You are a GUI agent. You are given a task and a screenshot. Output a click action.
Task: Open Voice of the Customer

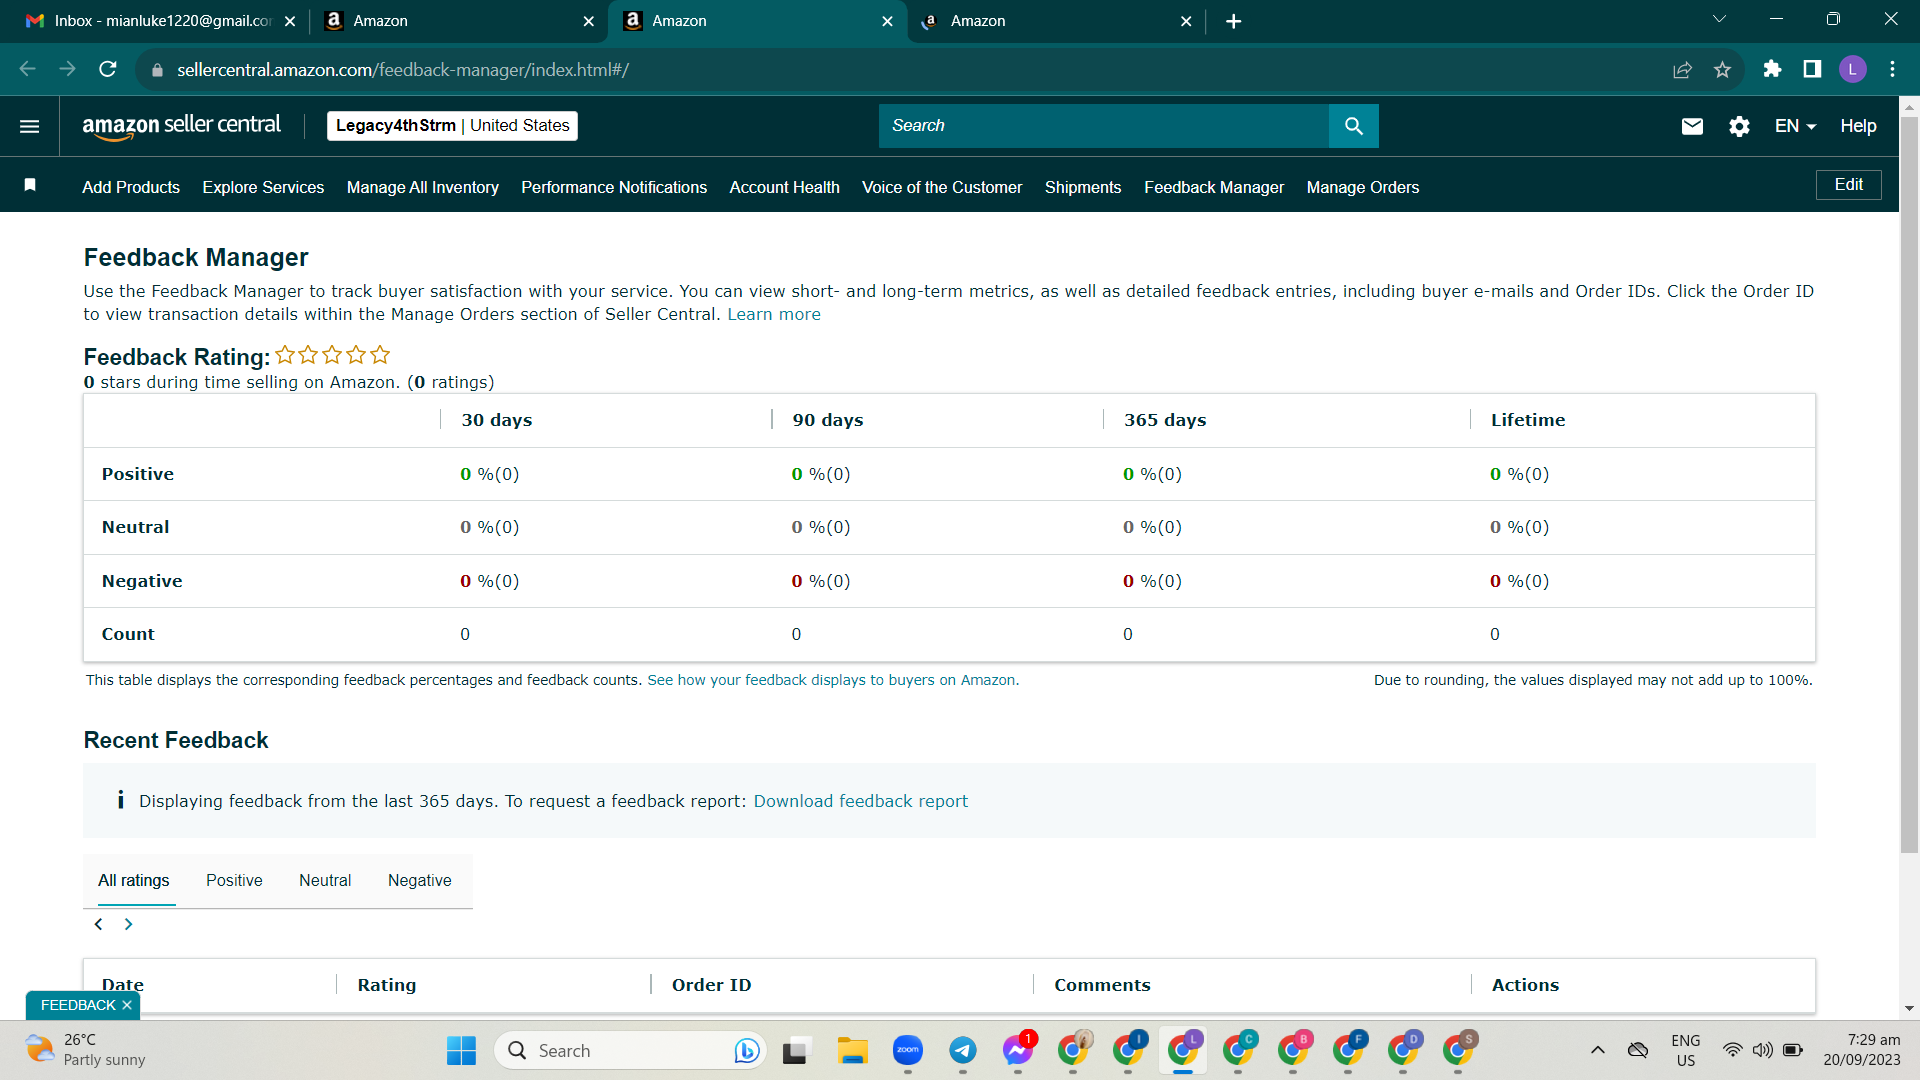pos(942,187)
